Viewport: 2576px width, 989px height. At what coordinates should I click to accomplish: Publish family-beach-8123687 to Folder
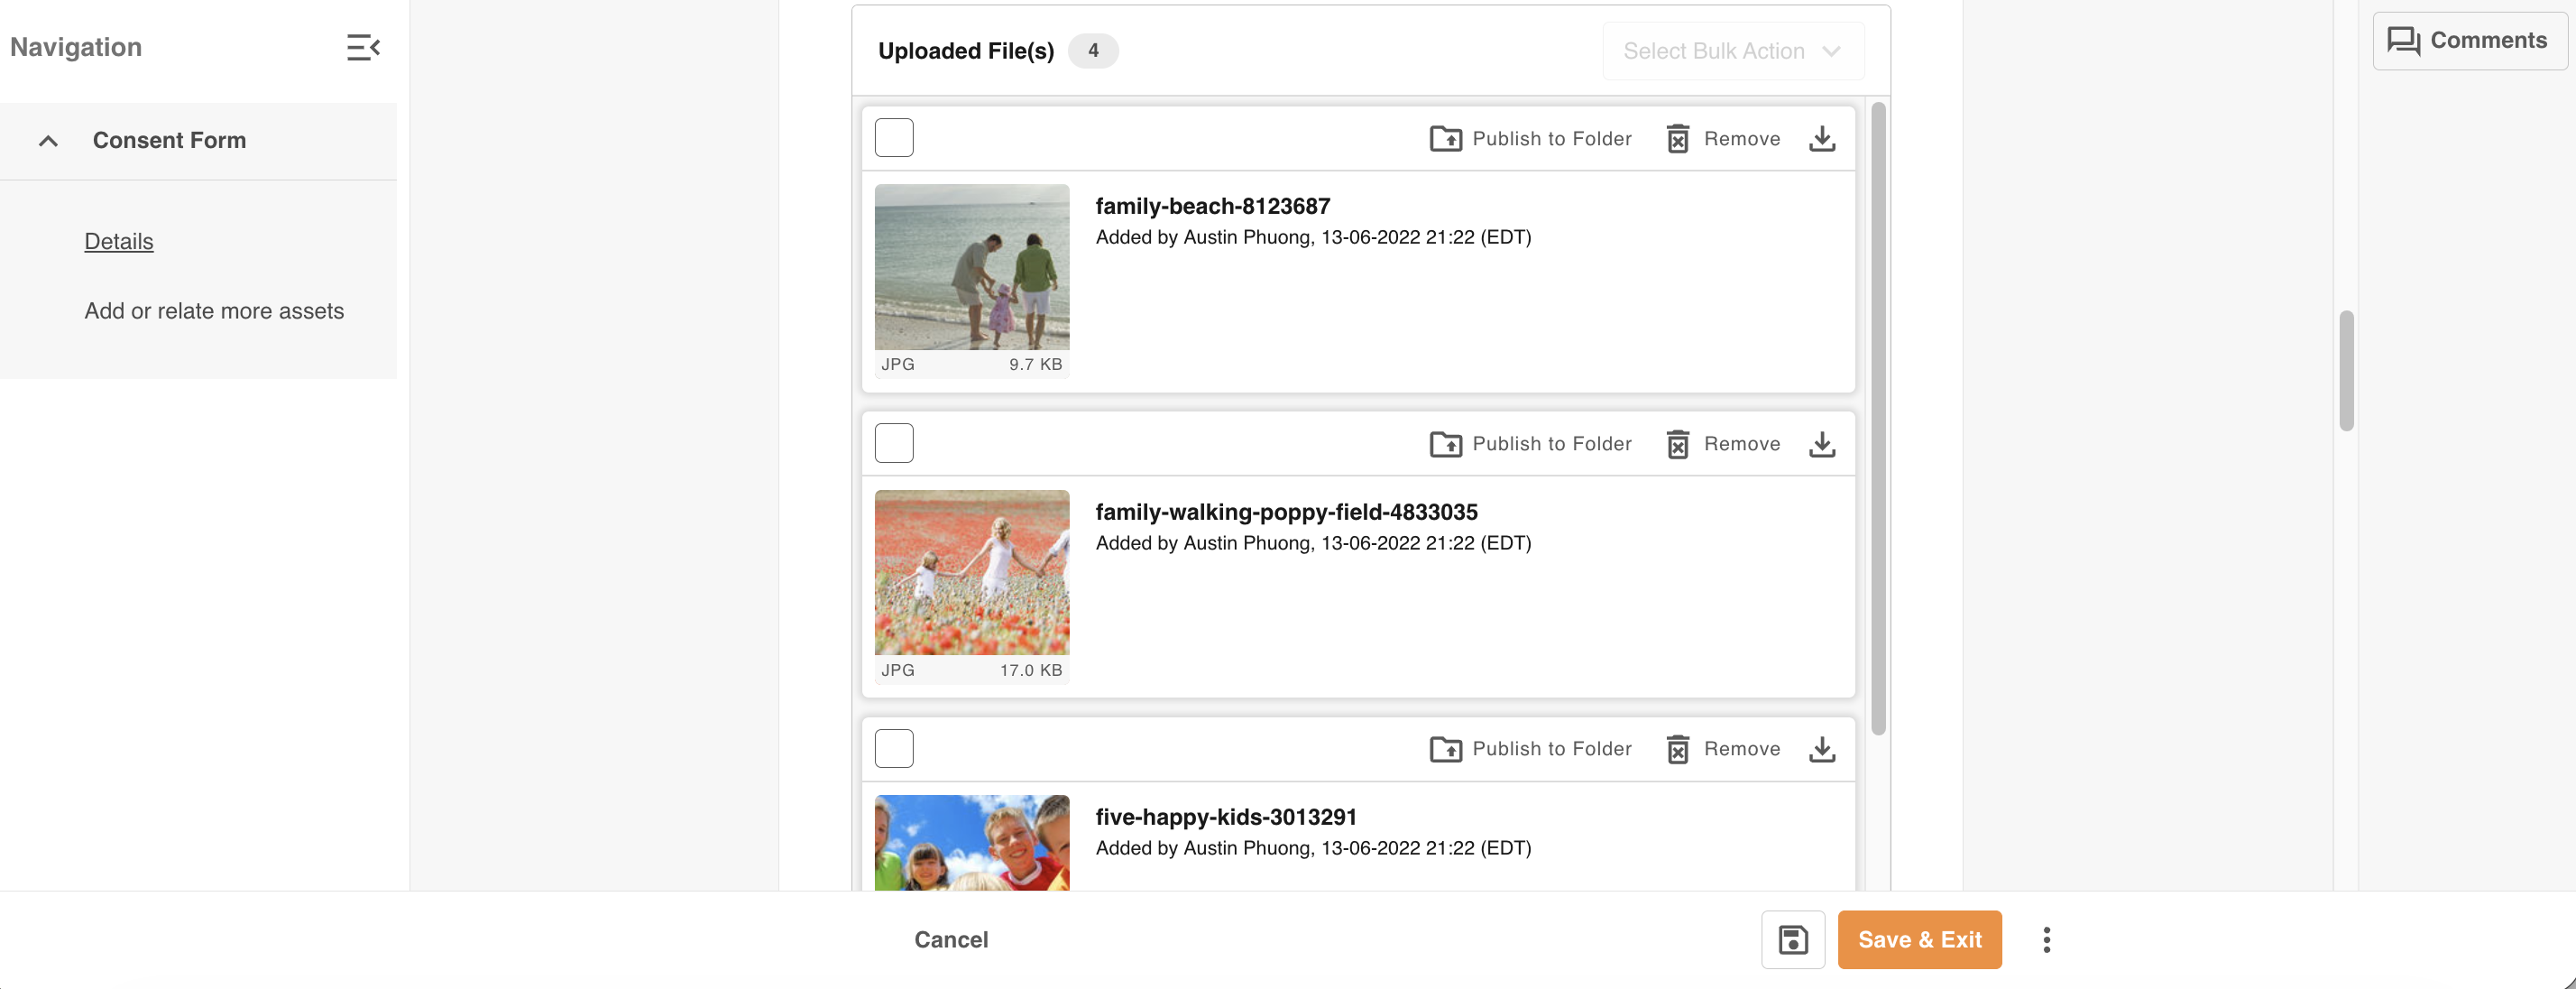click(1530, 139)
